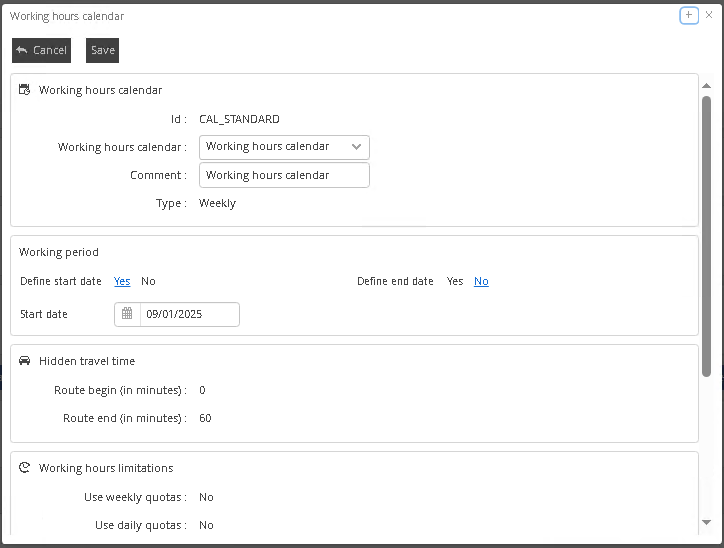Save the working hours calendar
The width and height of the screenshot is (724, 548).
pyautogui.click(x=102, y=50)
